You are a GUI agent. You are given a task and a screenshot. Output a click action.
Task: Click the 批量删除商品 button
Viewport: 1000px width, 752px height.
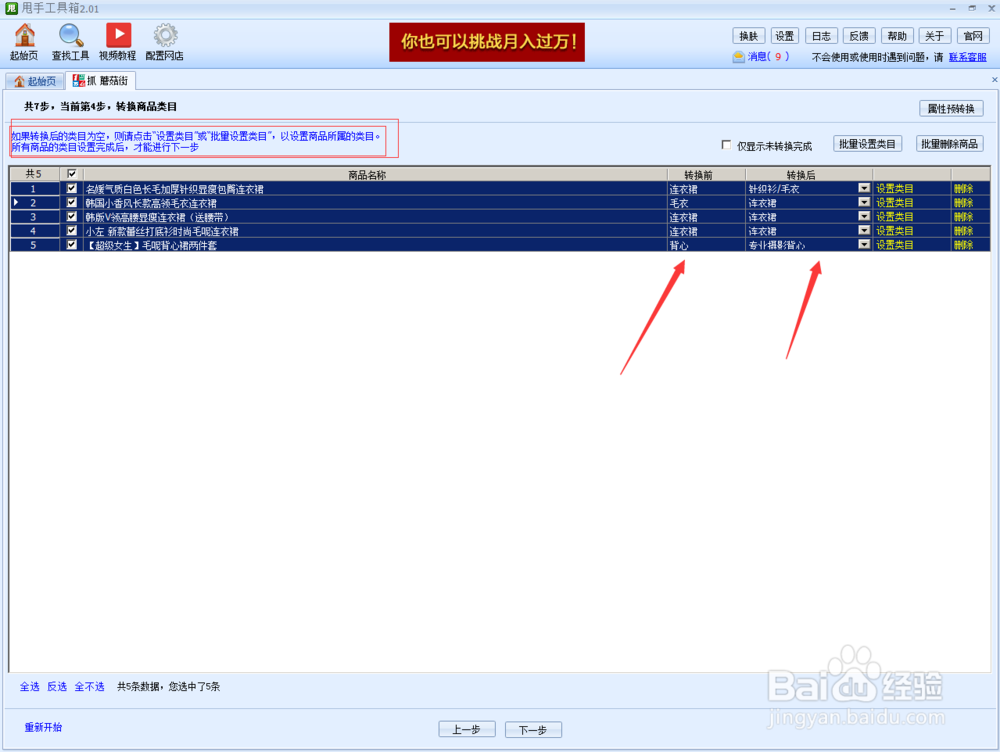951,143
